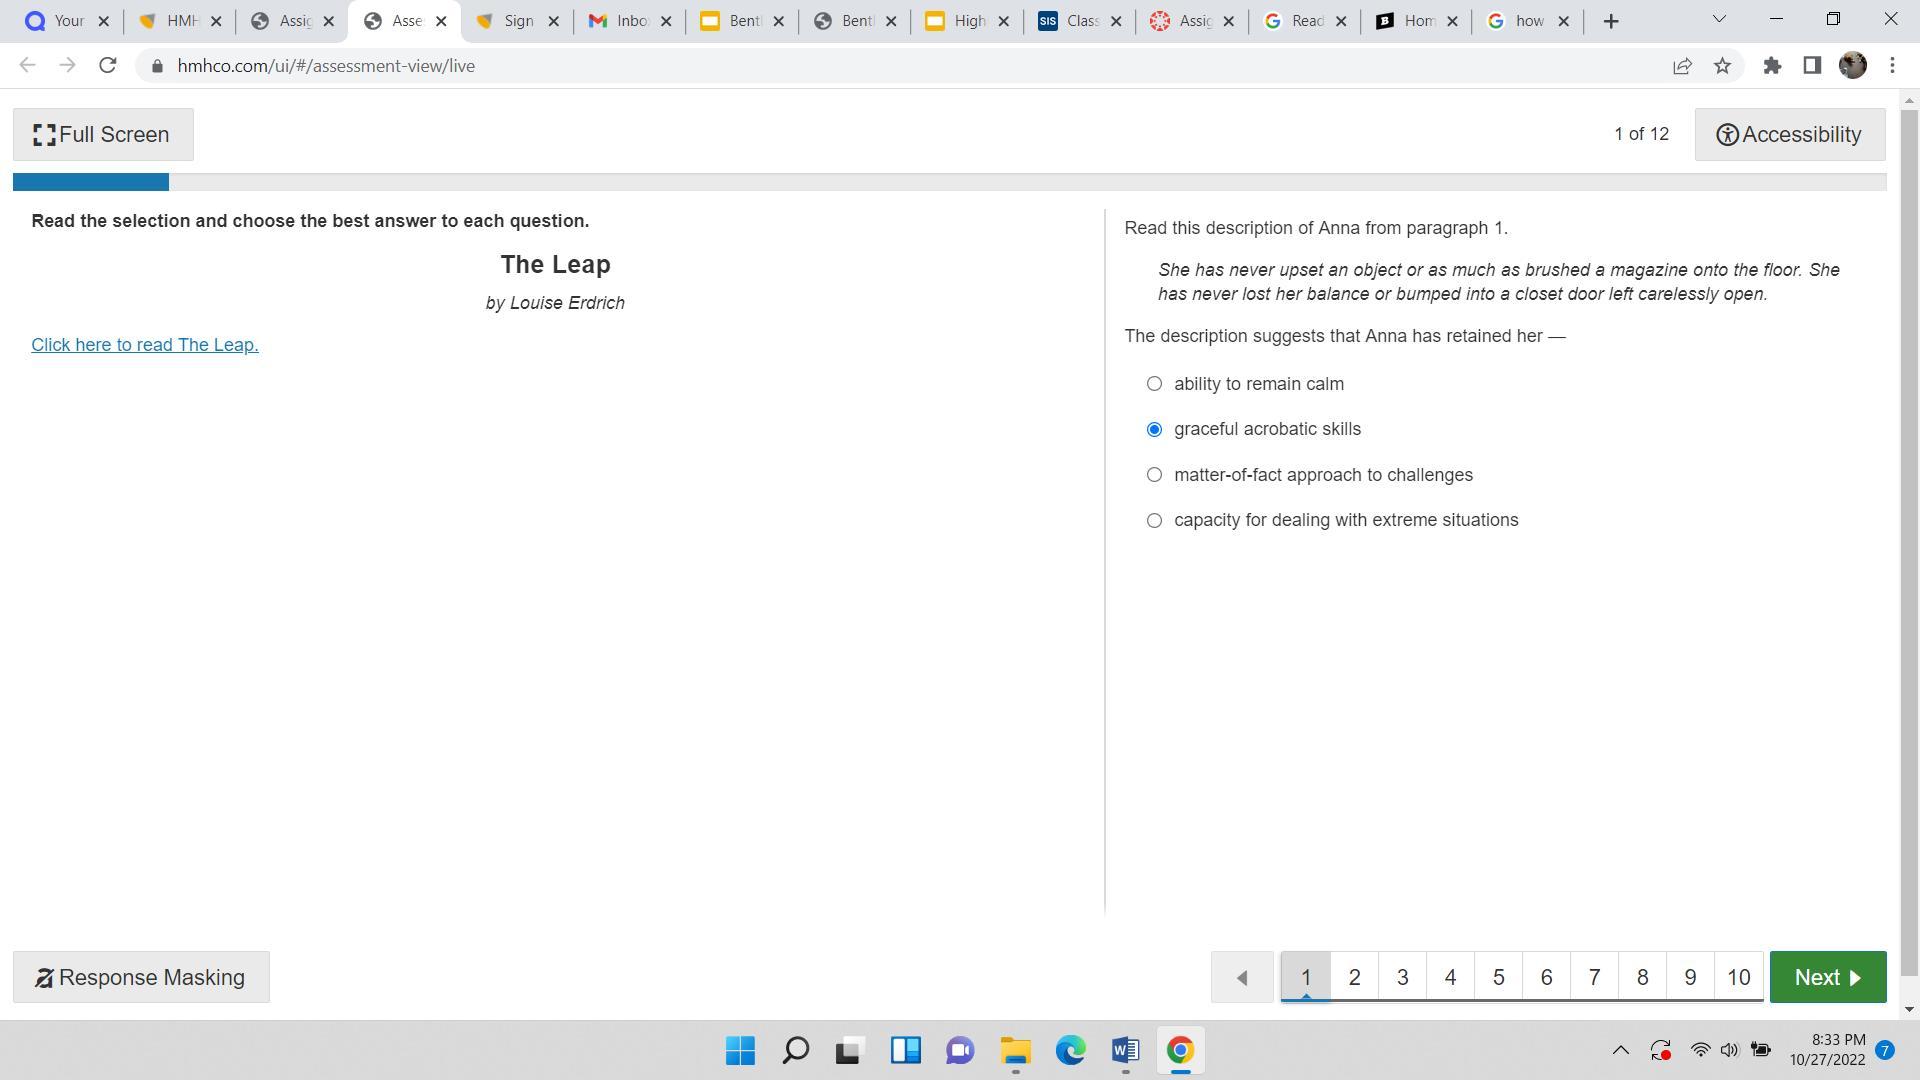Jump to question 5
The image size is (1920, 1080).
pos(1498,978)
